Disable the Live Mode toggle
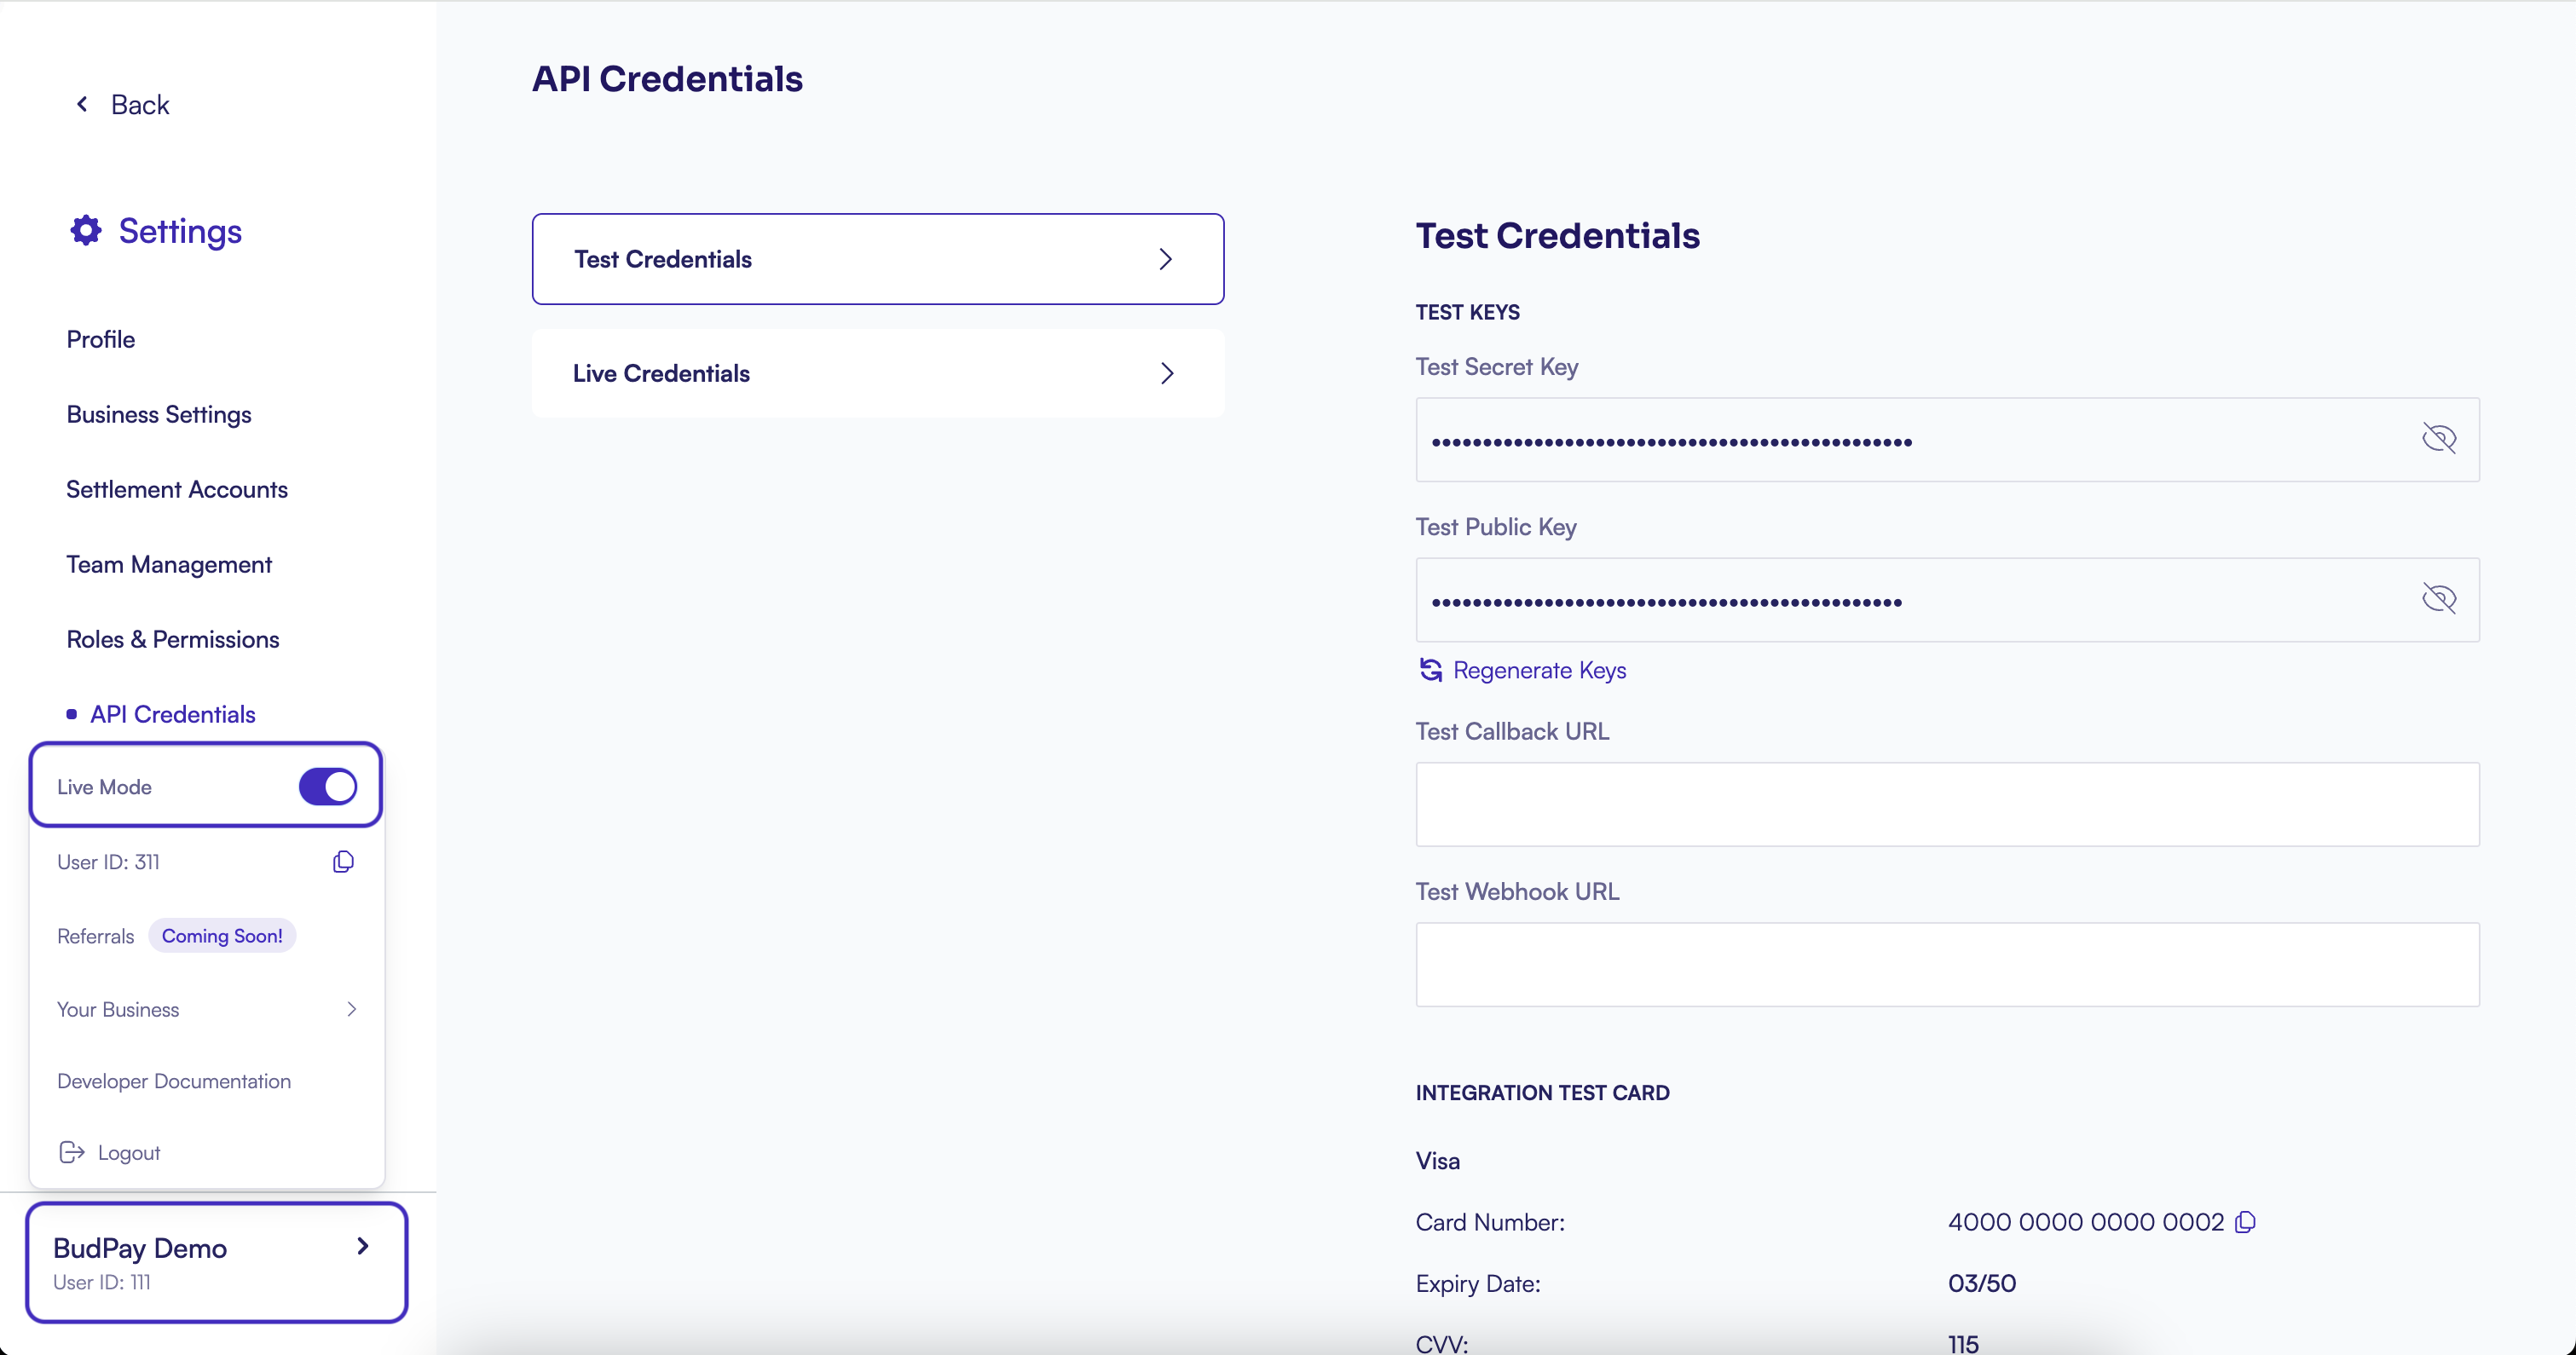 tap(327, 787)
